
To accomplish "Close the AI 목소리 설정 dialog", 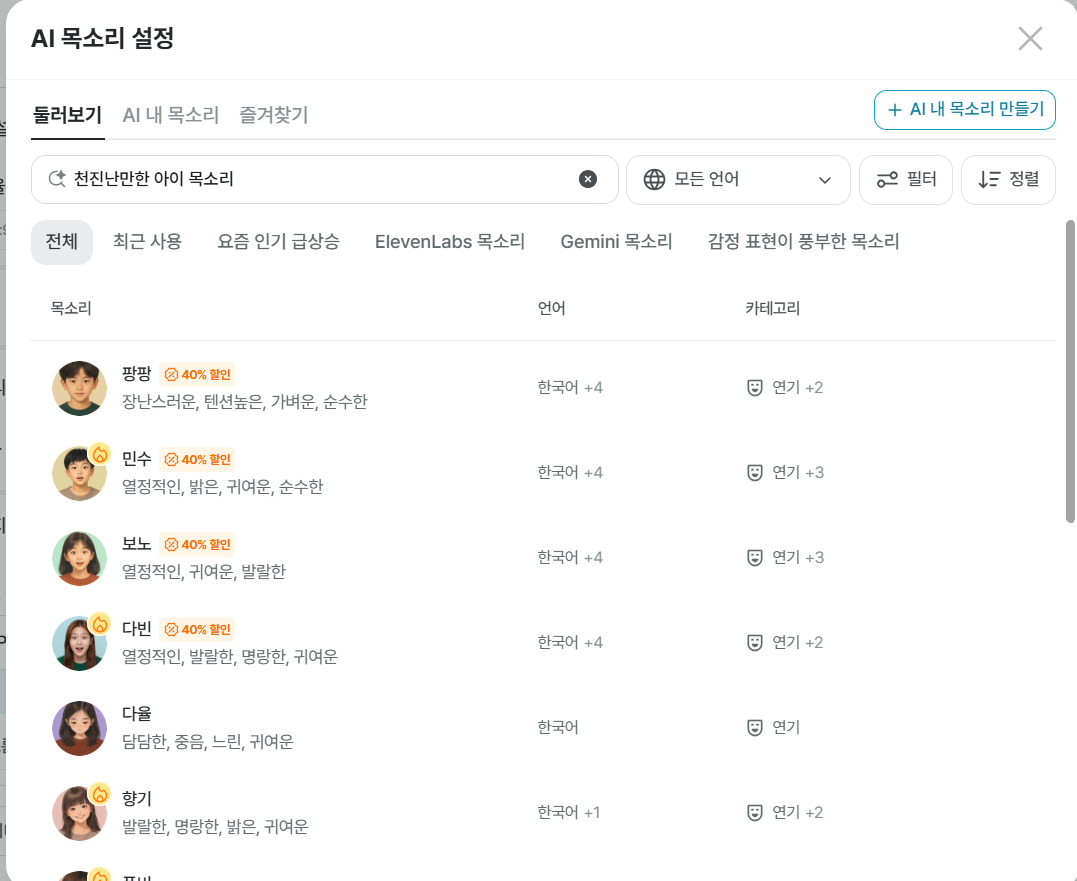I will pos(1030,38).
